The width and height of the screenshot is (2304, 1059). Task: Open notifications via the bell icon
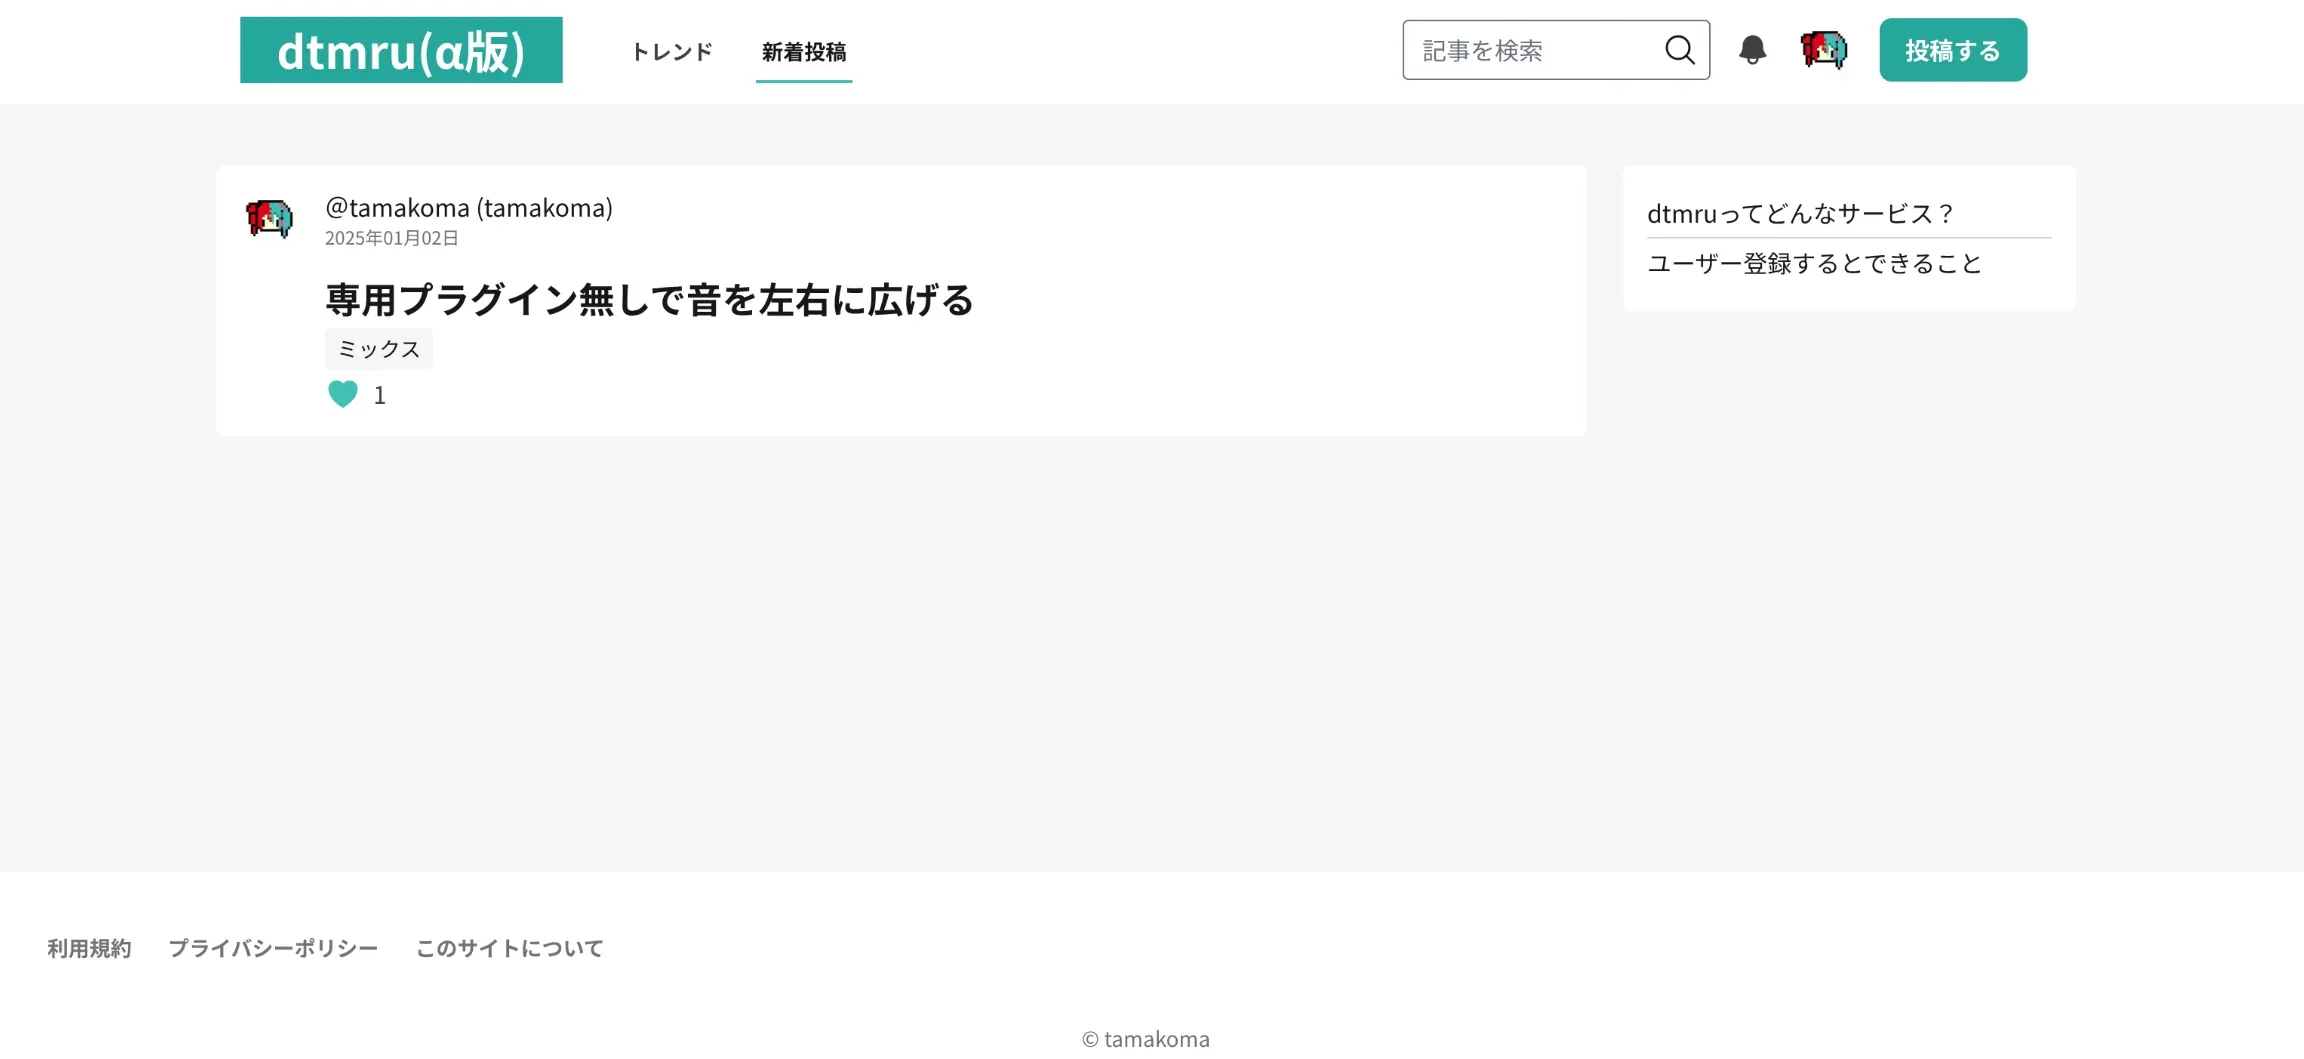point(1751,50)
